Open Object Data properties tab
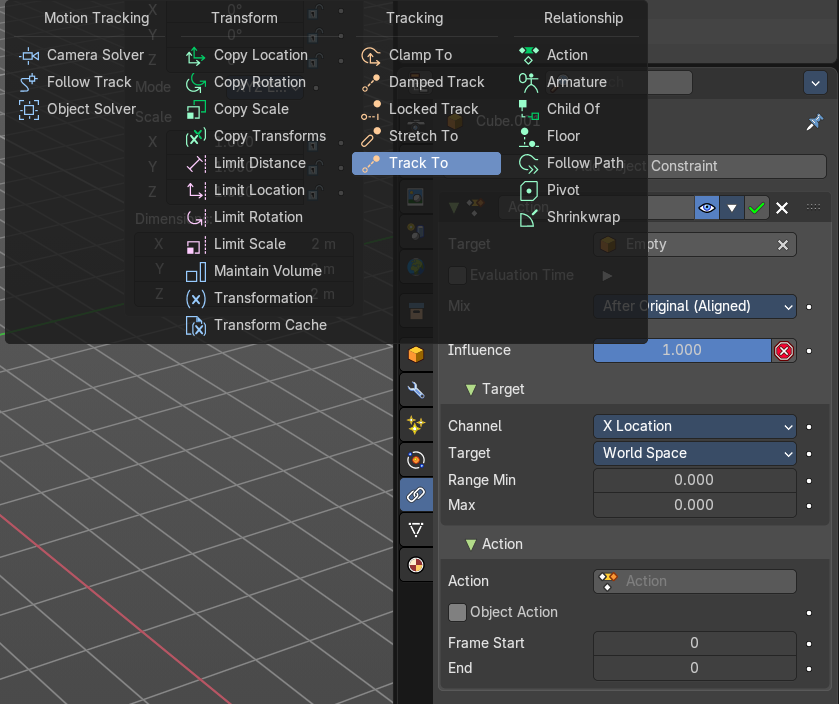 (x=416, y=530)
